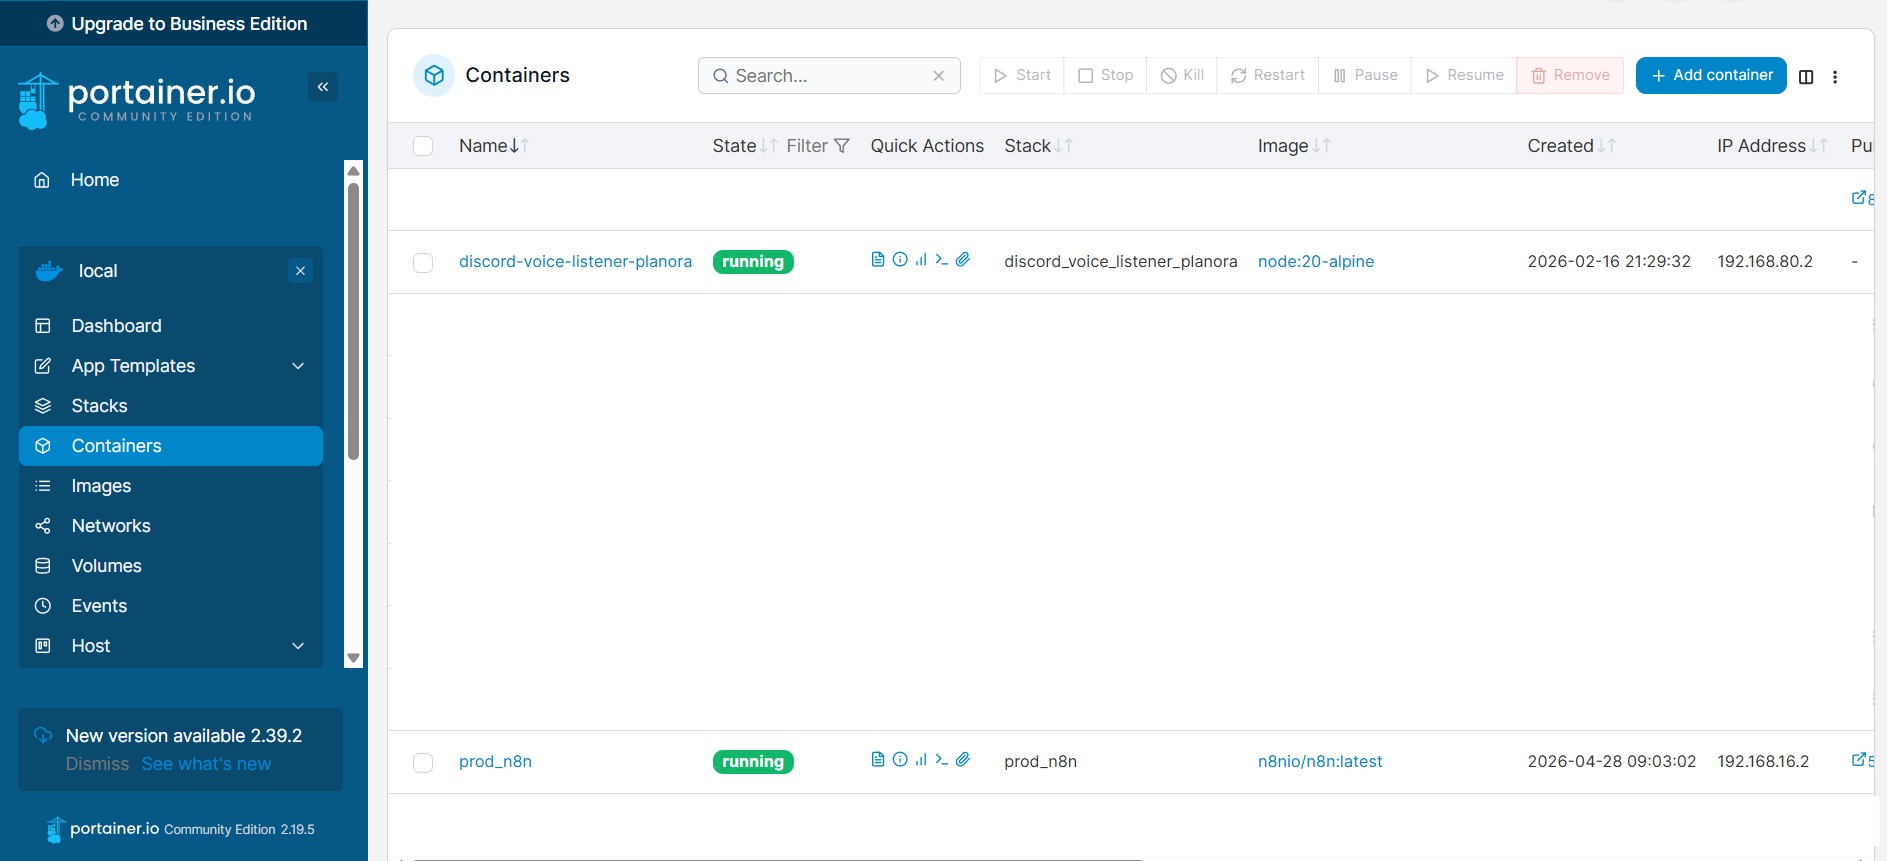
Task: Tick the checkbox for prod_n8n
Action: click(x=423, y=762)
